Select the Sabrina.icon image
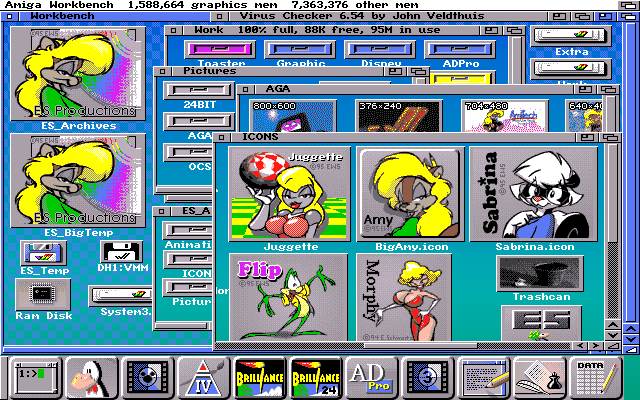The image size is (640, 400). (x=533, y=192)
